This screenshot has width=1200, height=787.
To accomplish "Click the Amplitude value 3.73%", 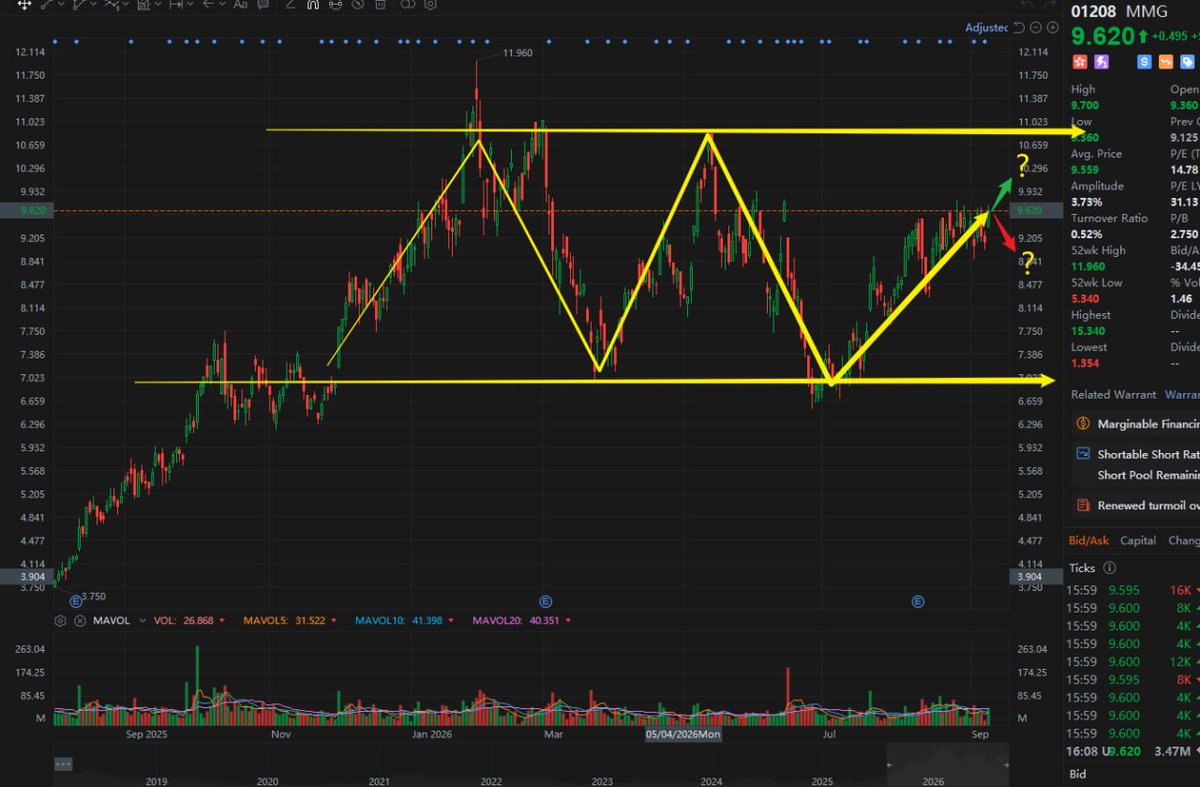I will 1088,202.
